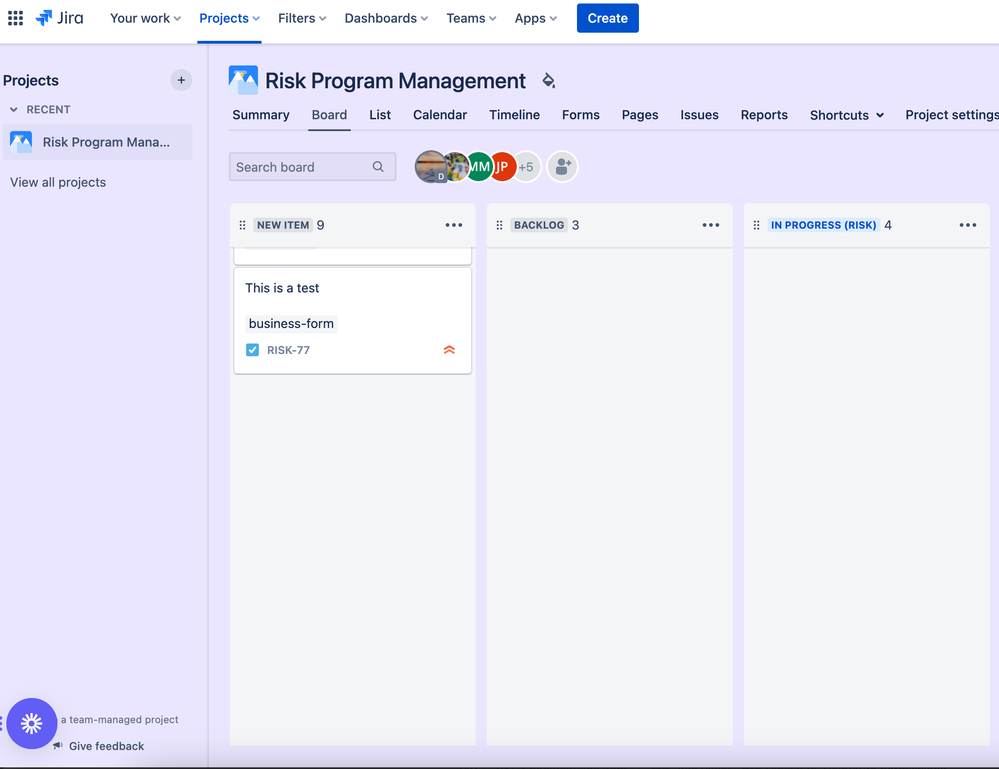Viewport: 999px width, 769px height.
Task: Grab the drag handle of NEW ITEM column
Action: 243,225
